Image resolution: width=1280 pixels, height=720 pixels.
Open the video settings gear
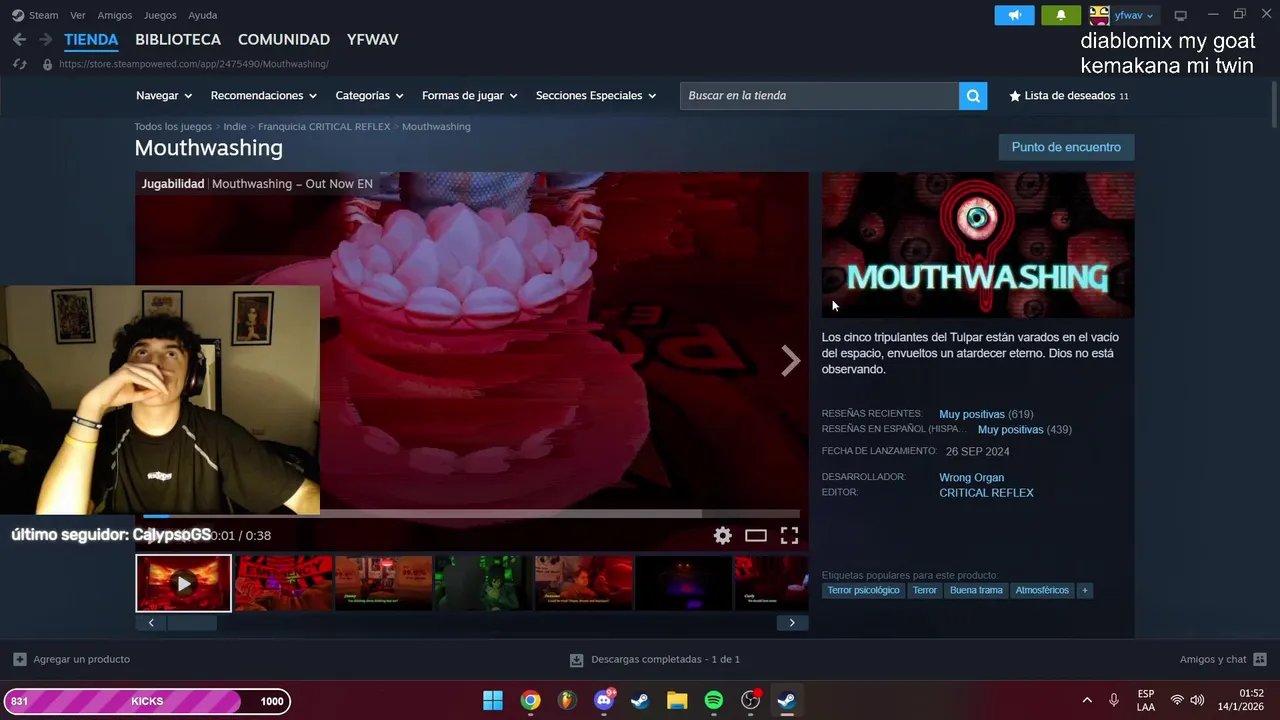point(722,535)
